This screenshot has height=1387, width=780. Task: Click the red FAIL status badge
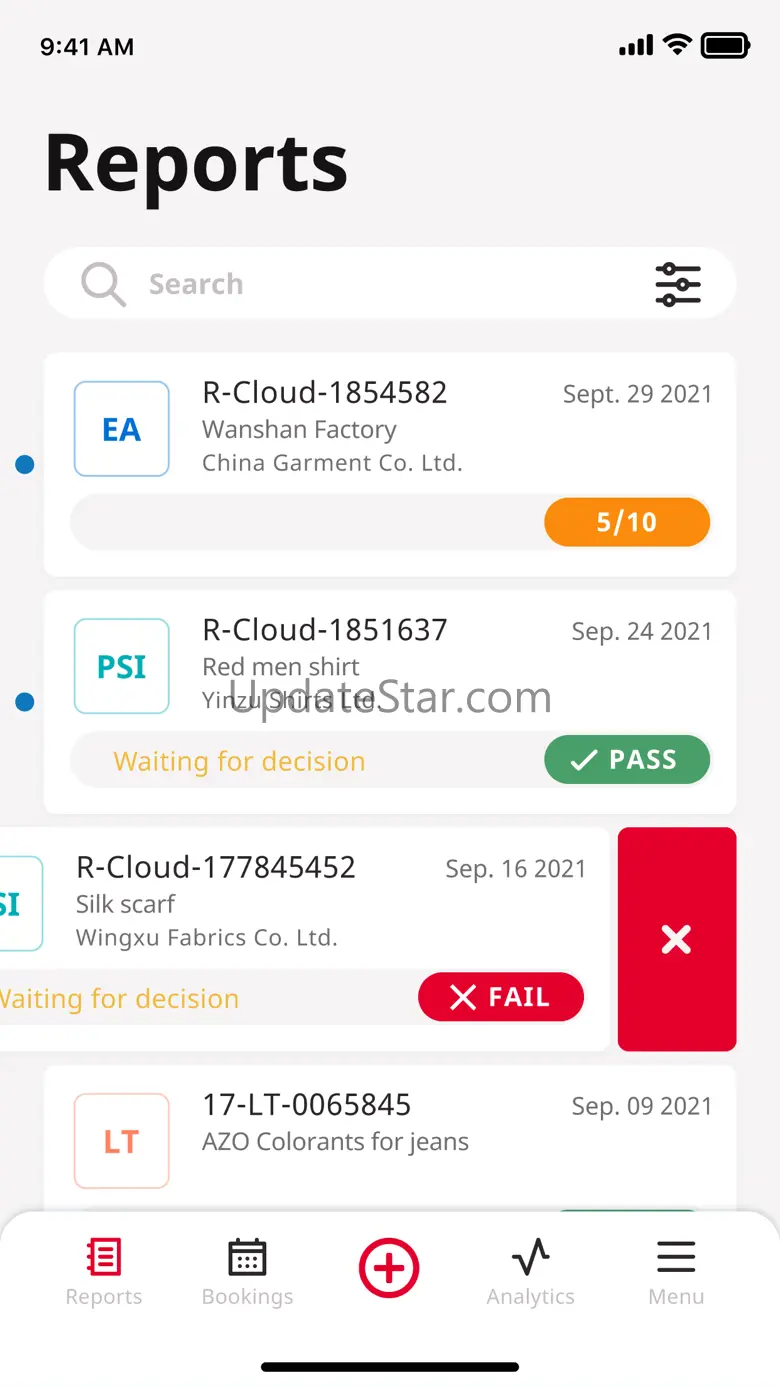[x=501, y=997]
